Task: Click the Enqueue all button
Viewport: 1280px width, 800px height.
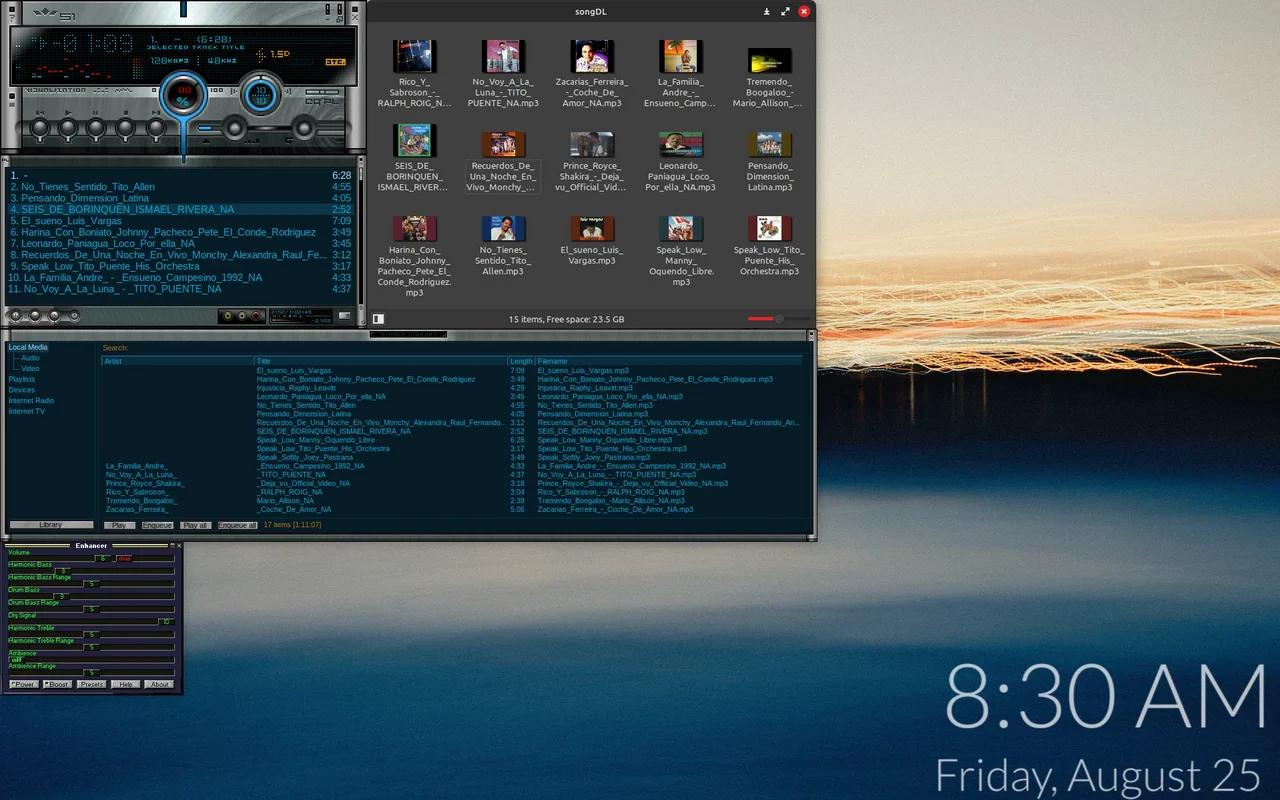Action: coord(237,525)
